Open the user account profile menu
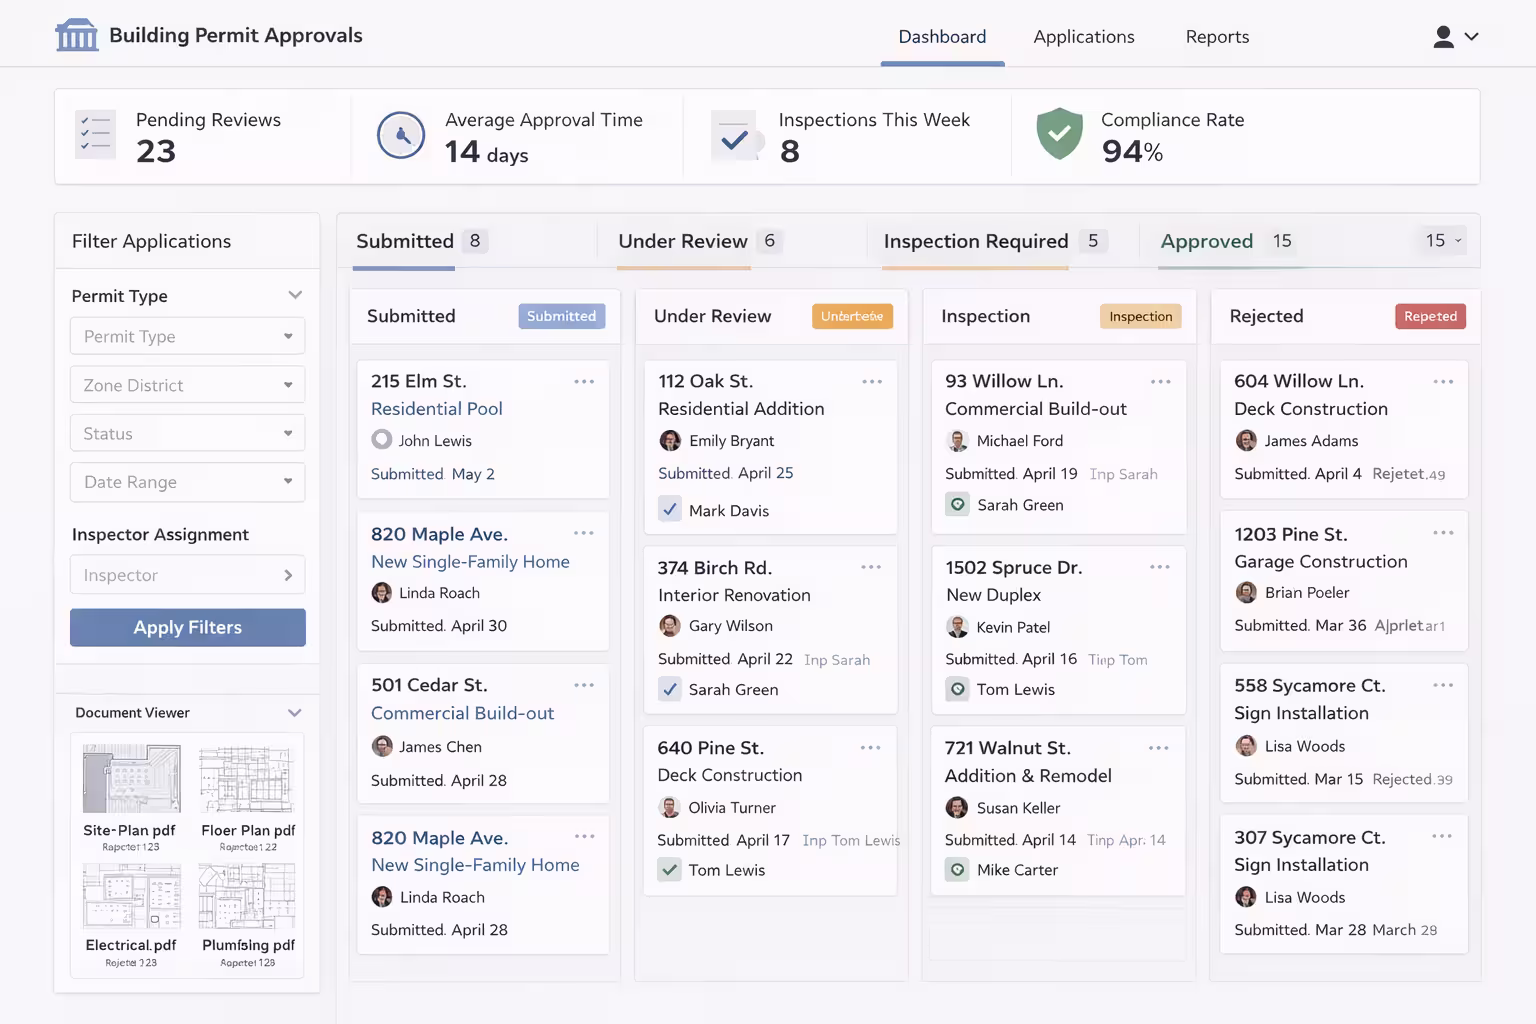 [x=1455, y=37]
